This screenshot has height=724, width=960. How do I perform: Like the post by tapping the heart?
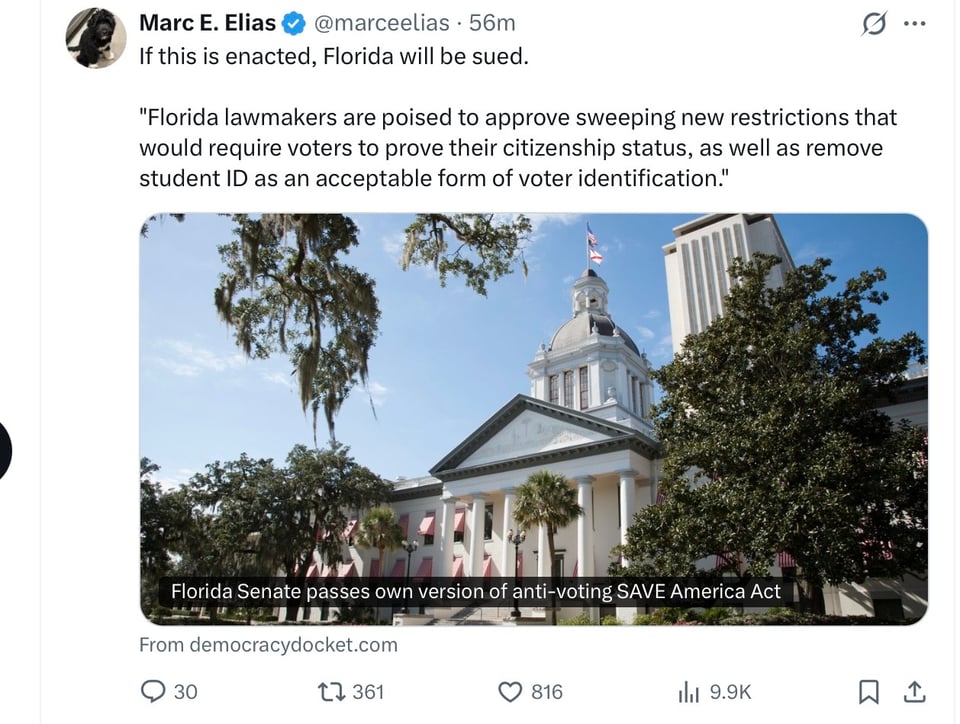point(509,691)
